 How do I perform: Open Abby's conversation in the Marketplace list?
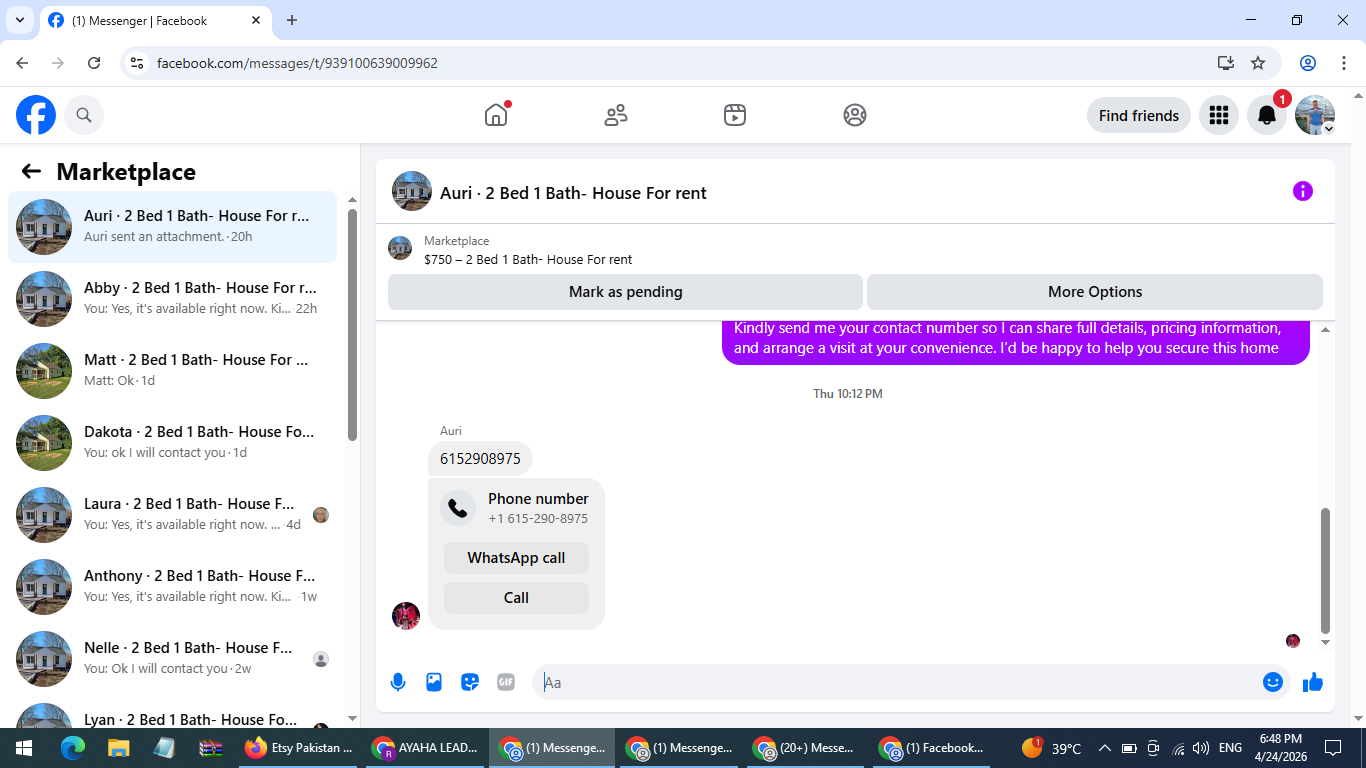(172, 299)
